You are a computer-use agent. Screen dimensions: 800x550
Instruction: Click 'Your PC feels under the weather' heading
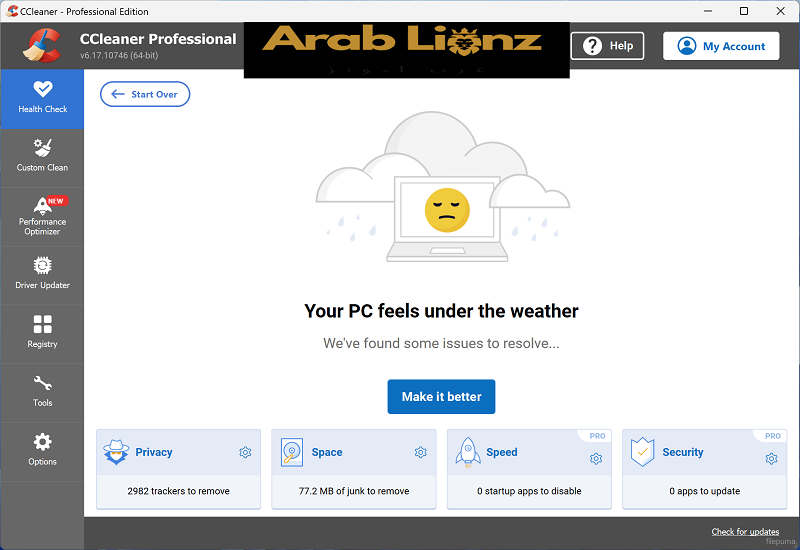441,311
